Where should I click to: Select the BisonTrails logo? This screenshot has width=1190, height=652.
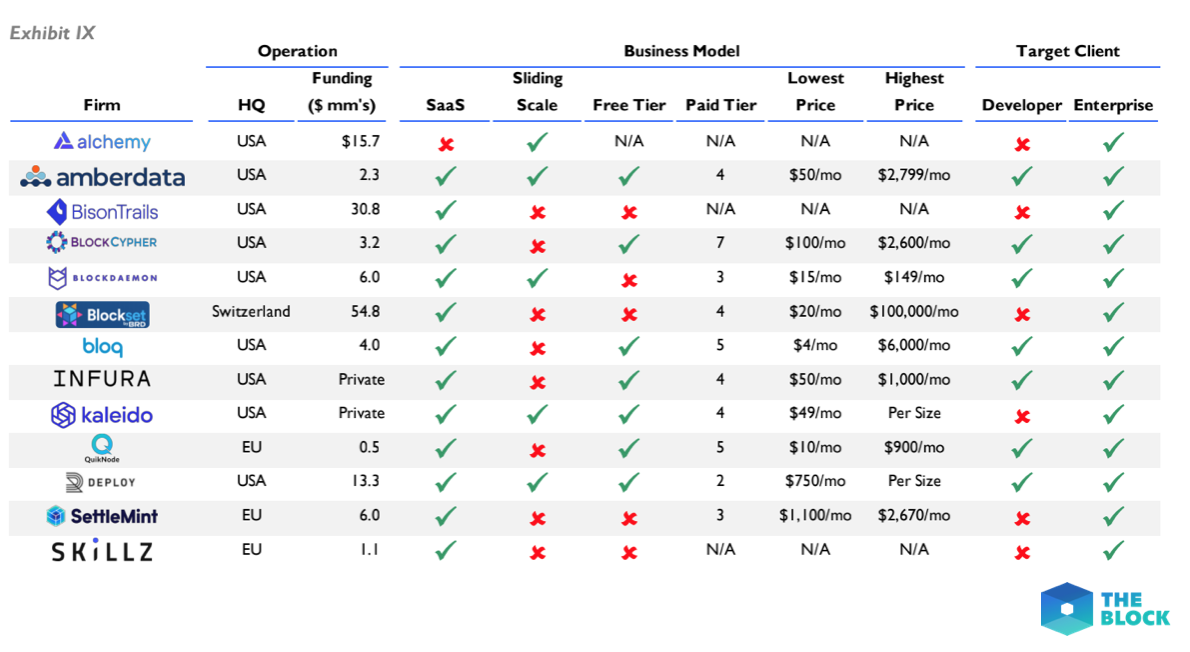pyautogui.click(x=102, y=211)
